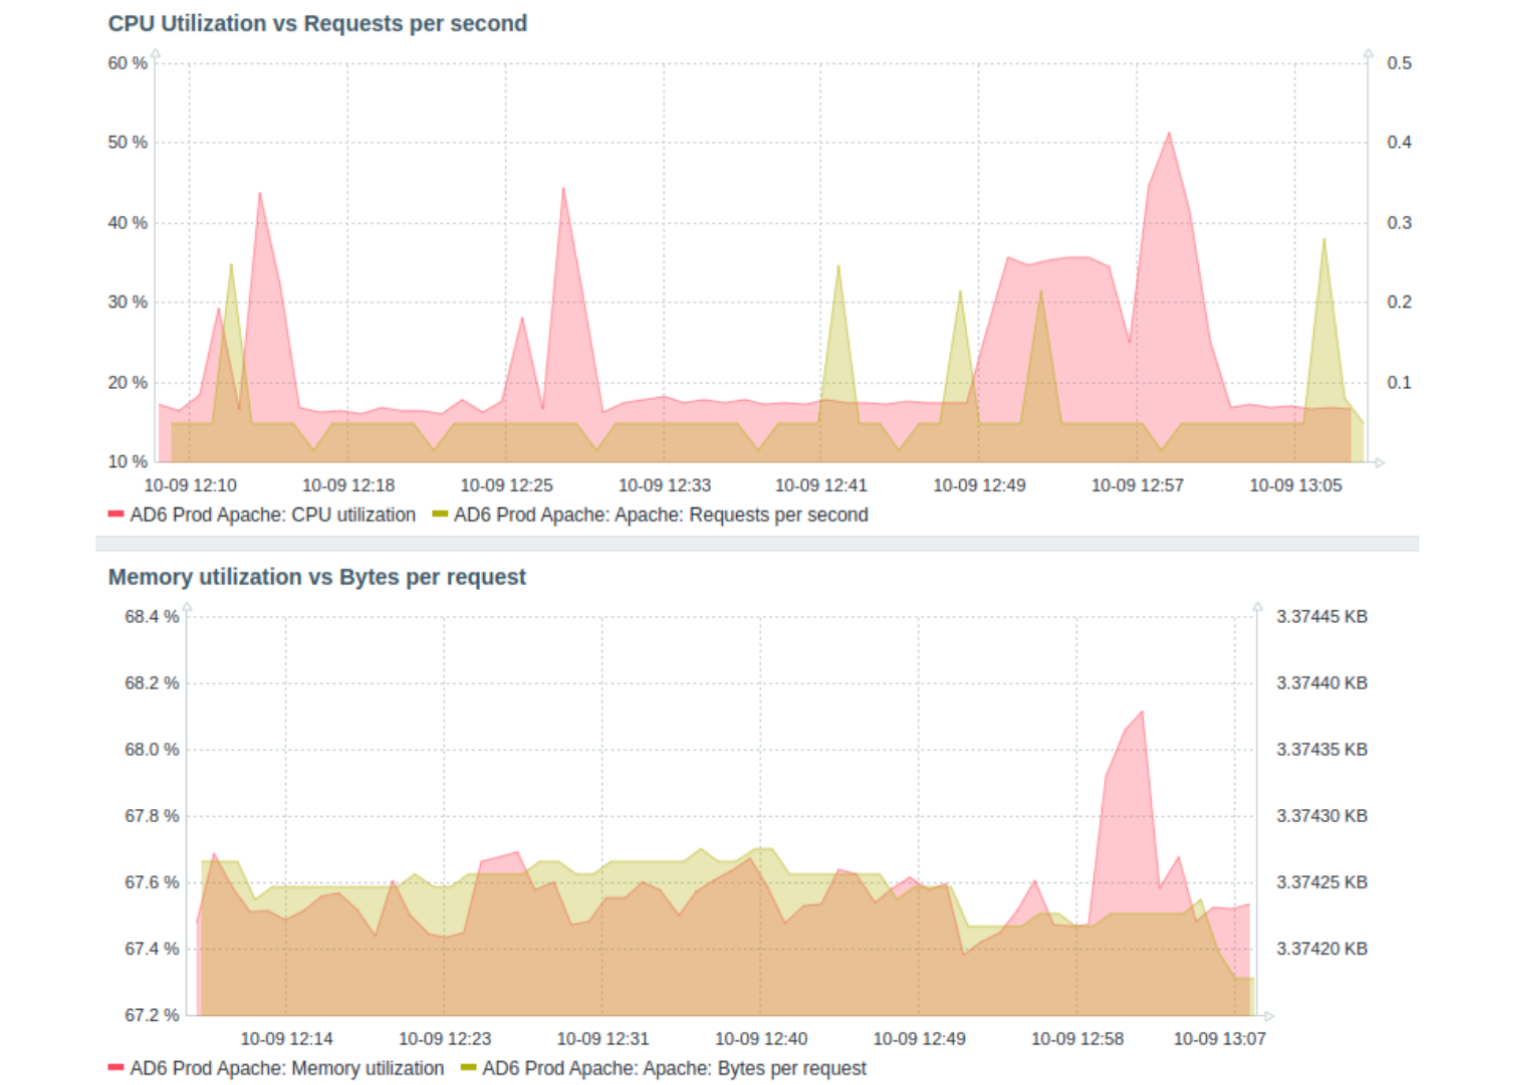Click the '68.4 %' memory axis label
Image resolution: width=1530 pixels, height=1085 pixels.
151,617
